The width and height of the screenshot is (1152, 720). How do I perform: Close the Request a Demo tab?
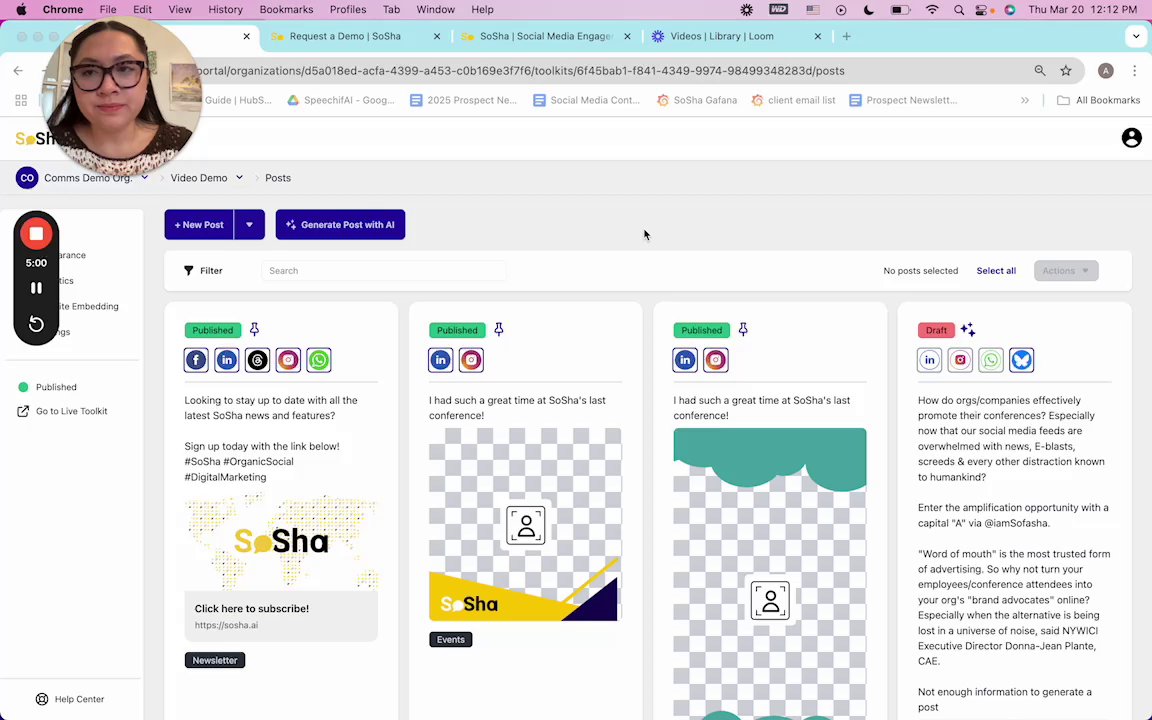pos(437,36)
